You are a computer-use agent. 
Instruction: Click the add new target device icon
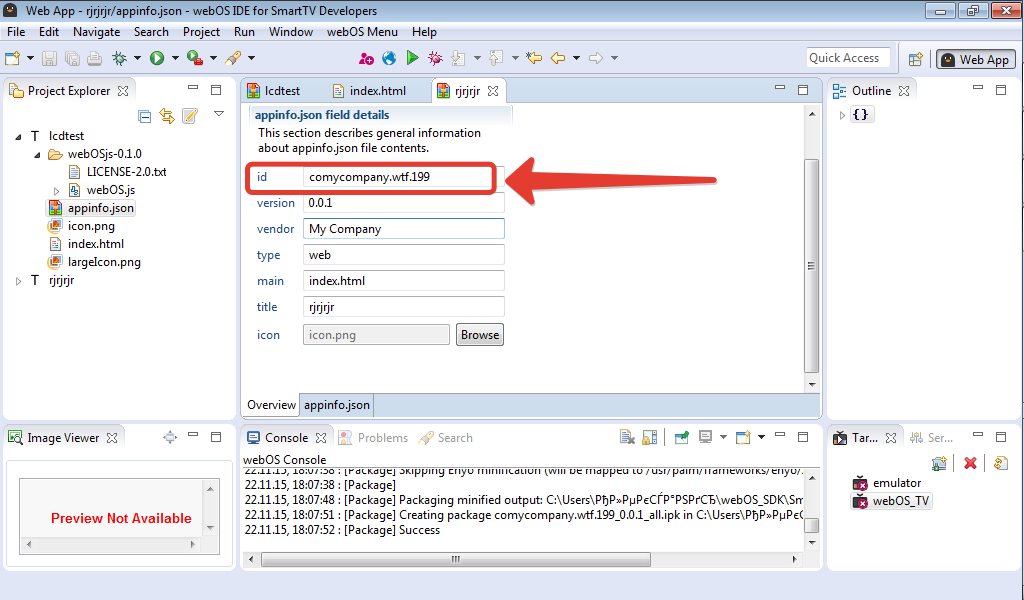[939, 463]
